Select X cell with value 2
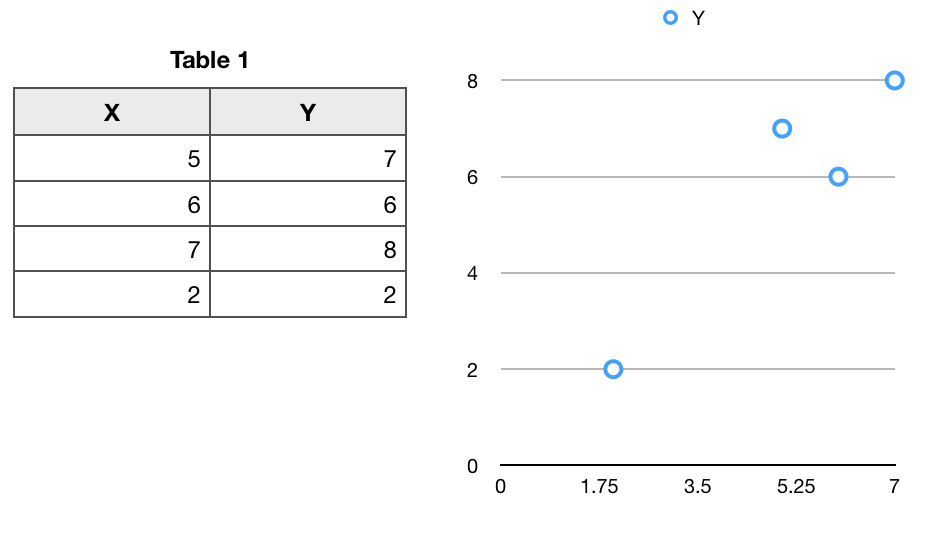The width and height of the screenshot is (950, 534). (112, 294)
